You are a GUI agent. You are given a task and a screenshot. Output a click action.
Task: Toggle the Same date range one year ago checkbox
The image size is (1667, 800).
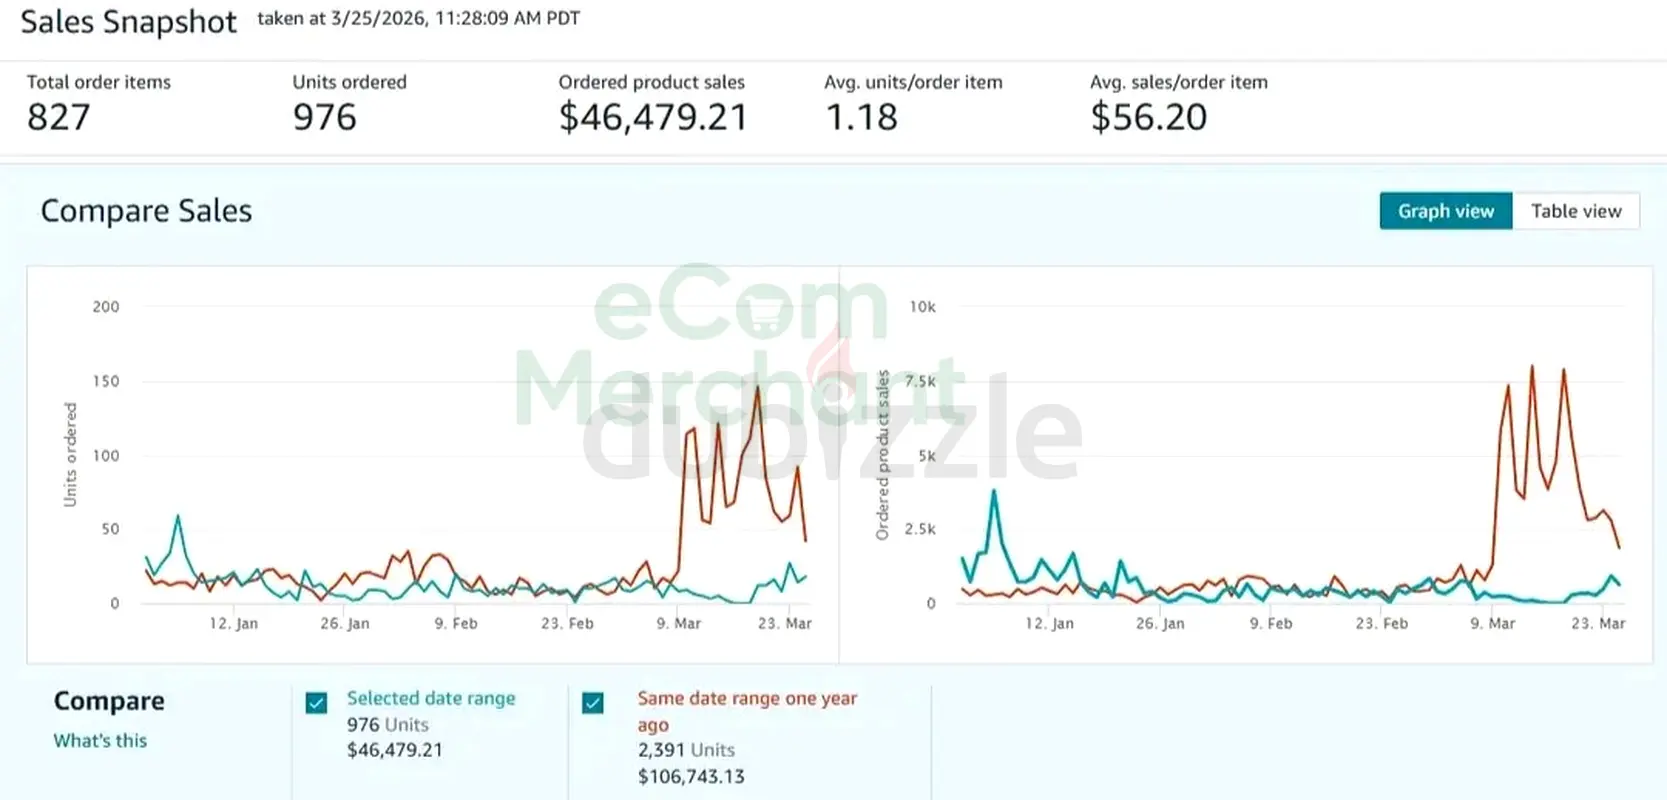pos(593,703)
